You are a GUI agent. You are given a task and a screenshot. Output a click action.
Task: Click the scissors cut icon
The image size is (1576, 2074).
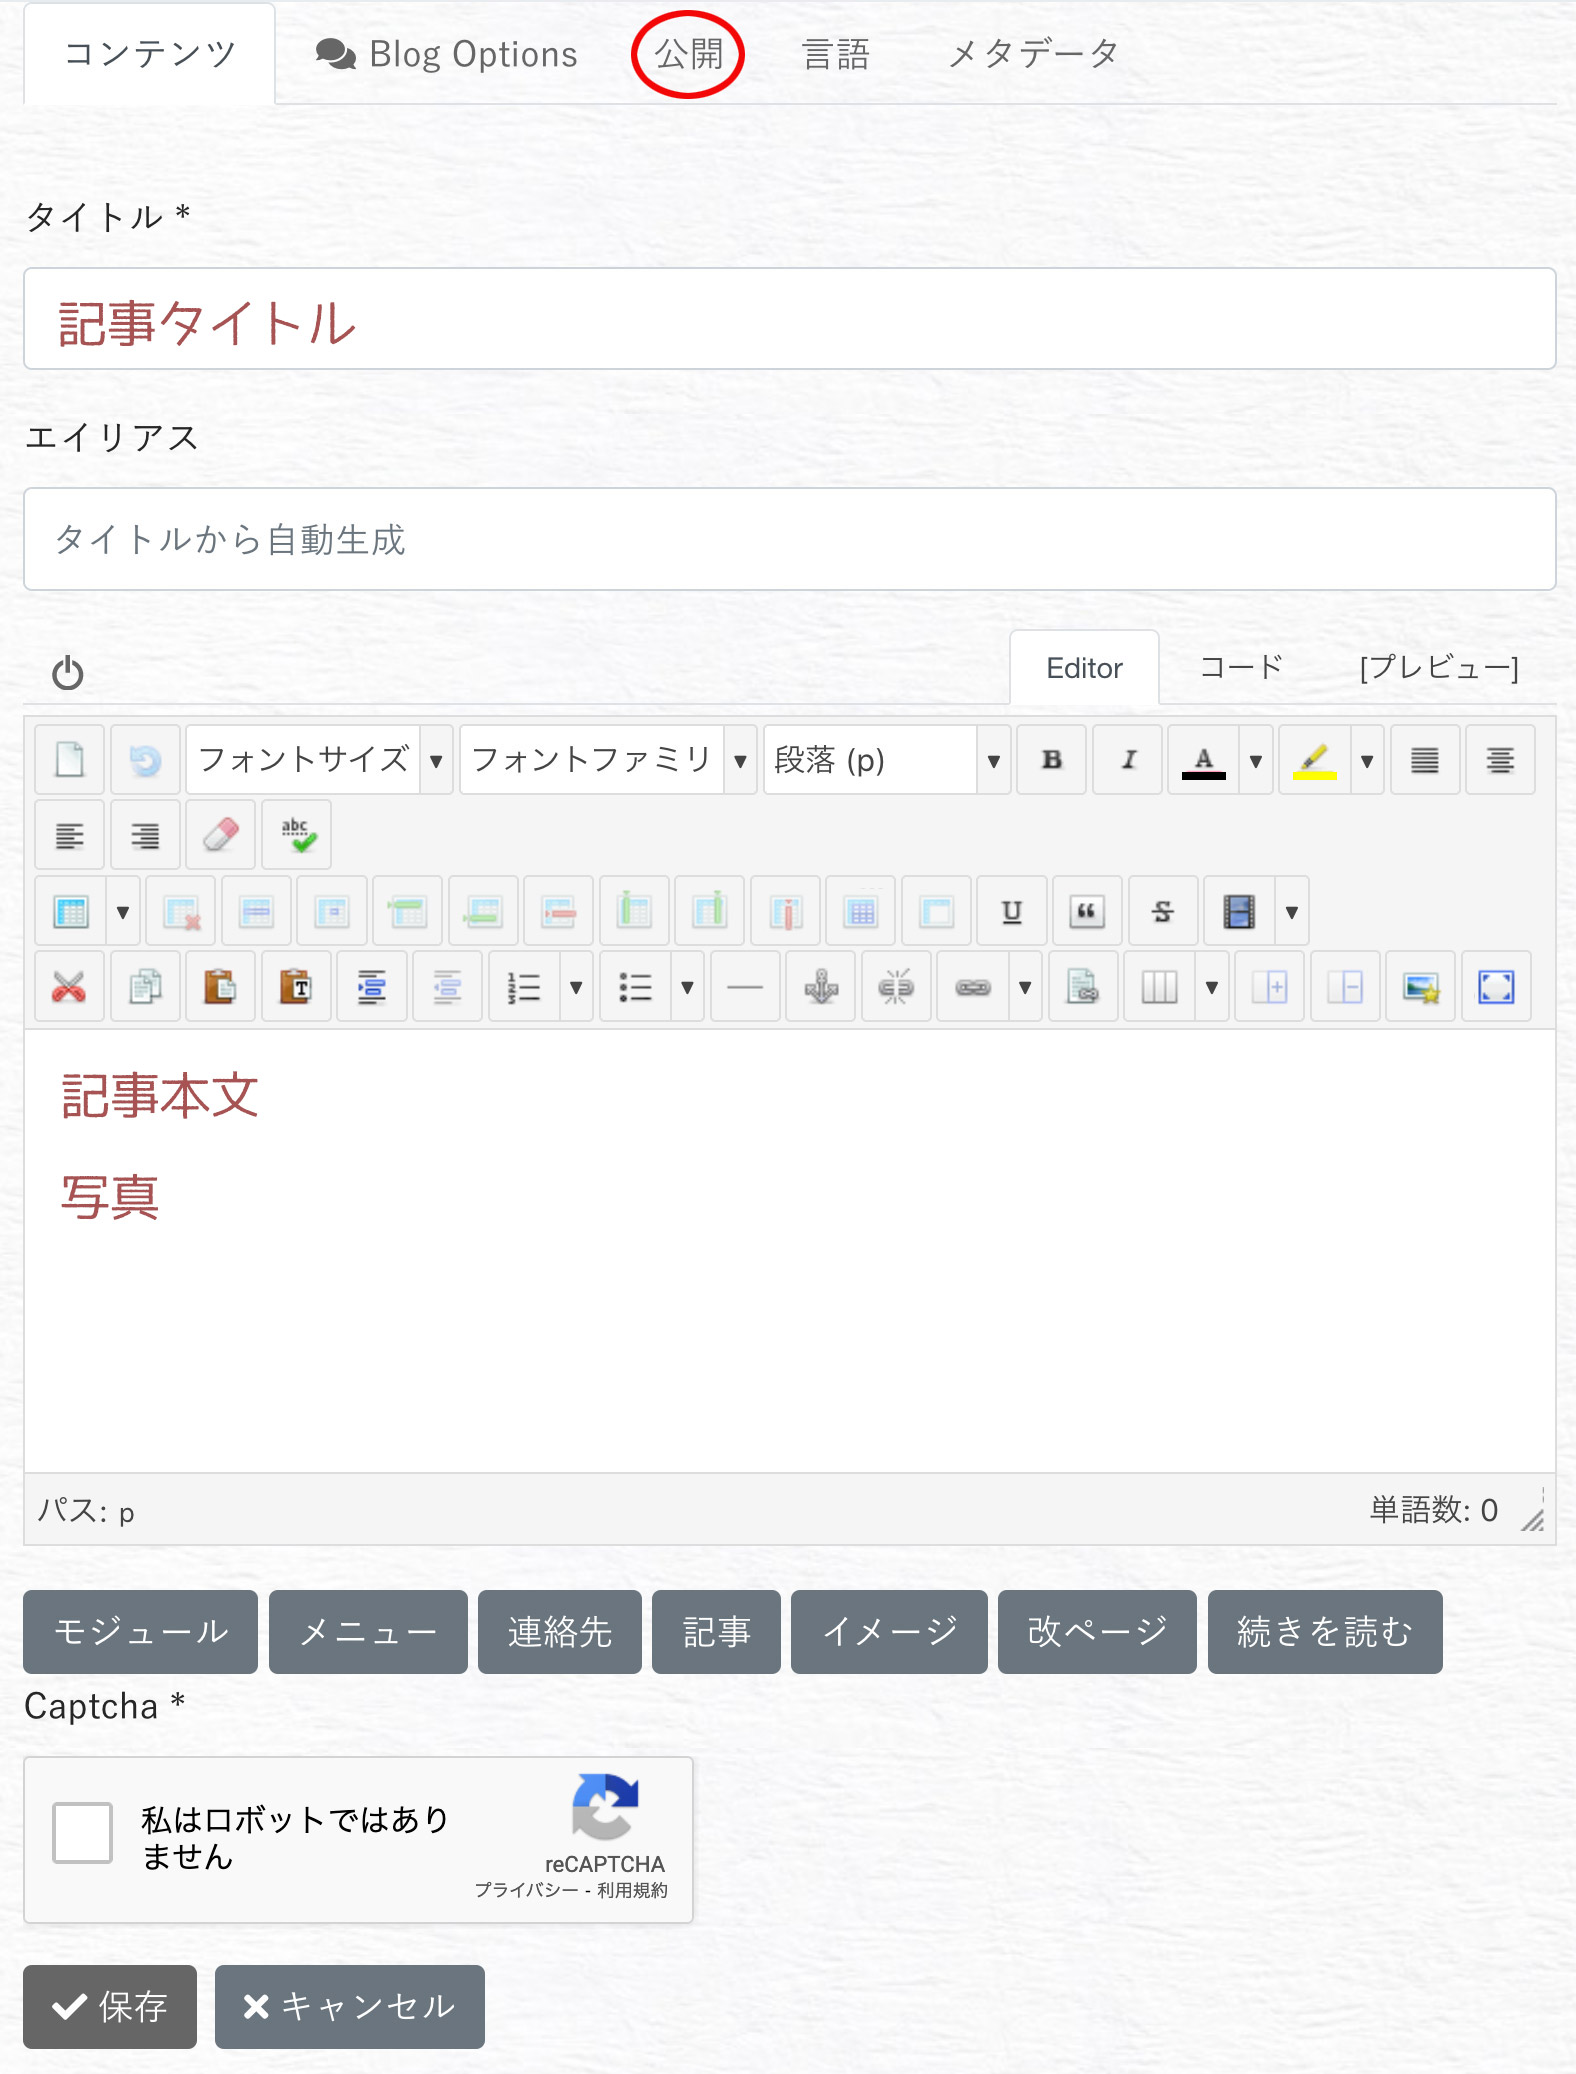(x=69, y=987)
